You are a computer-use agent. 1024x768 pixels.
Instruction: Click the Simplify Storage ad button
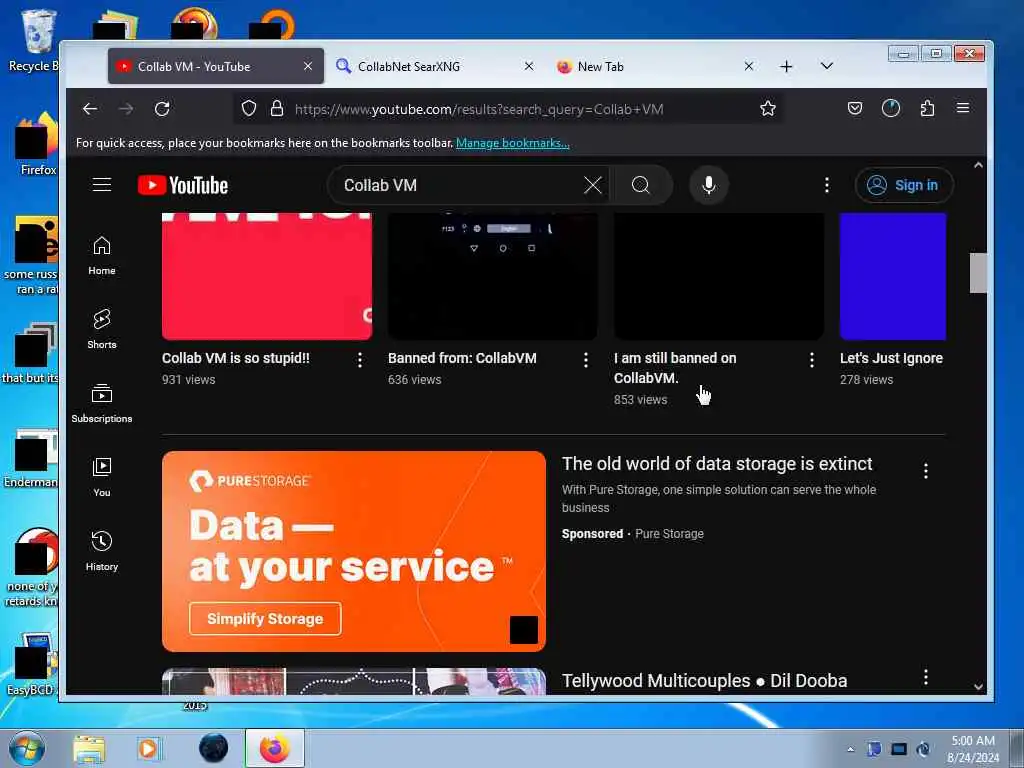coord(265,618)
